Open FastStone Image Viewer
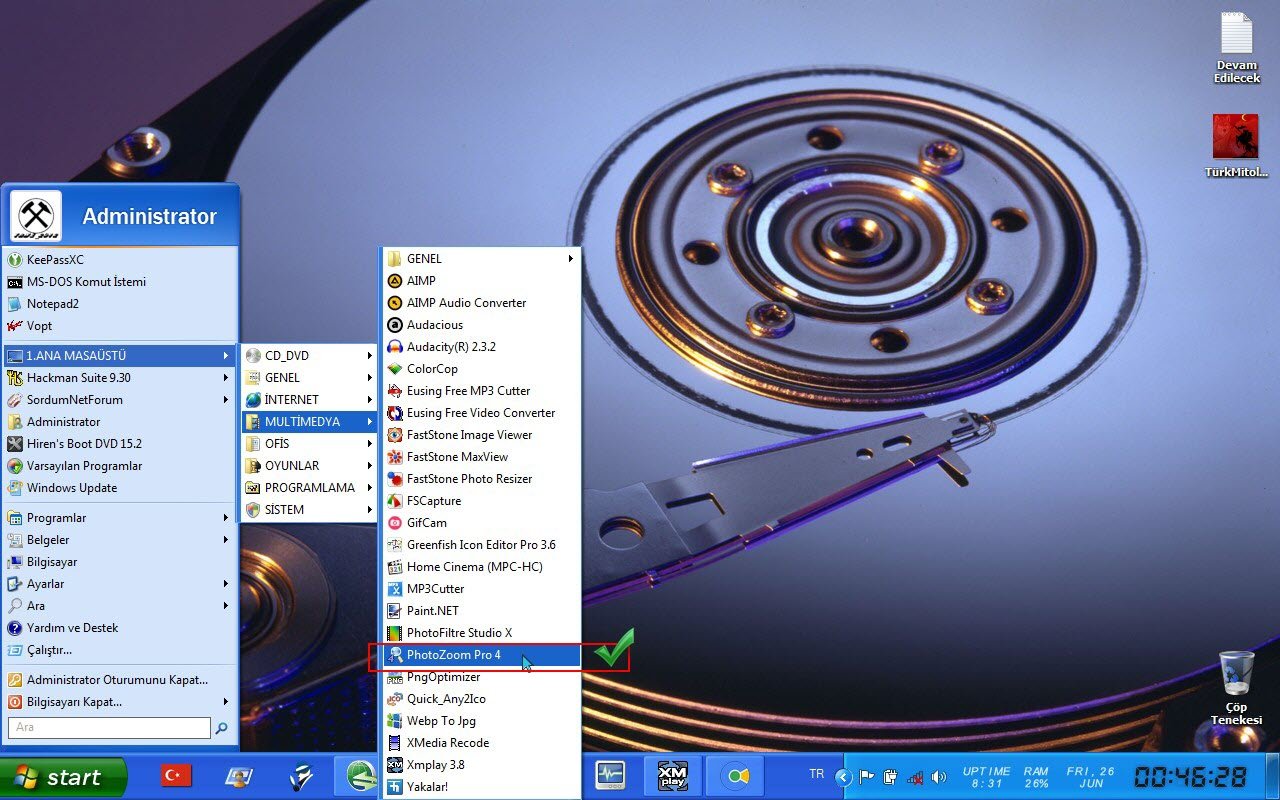The height and width of the screenshot is (800, 1280). [x=481, y=435]
